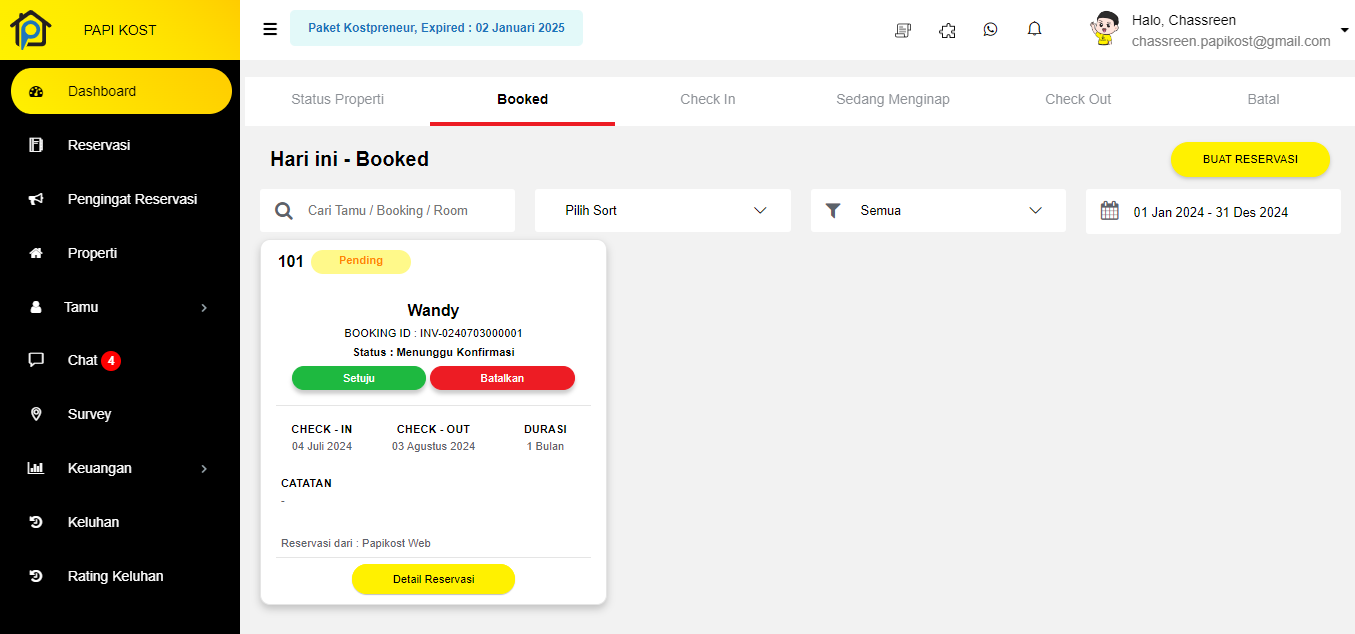The height and width of the screenshot is (634, 1355).
Task: Open Chat in the sidebar
Action: point(83,360)
